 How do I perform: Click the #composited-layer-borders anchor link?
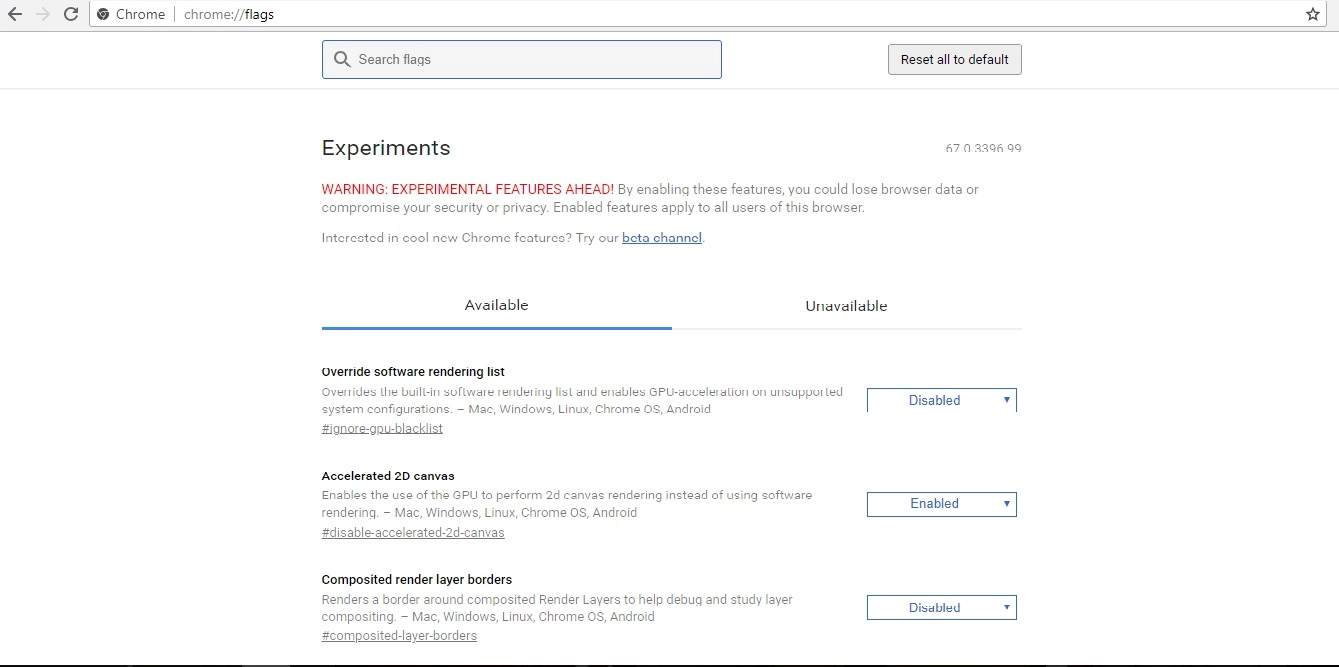[x=399, y=636]
